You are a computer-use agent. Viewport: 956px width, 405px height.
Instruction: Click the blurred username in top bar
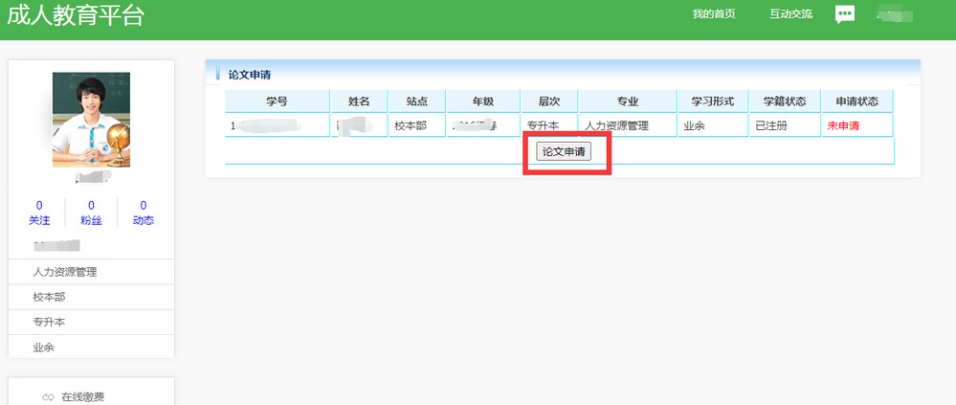tap(895, 14)
